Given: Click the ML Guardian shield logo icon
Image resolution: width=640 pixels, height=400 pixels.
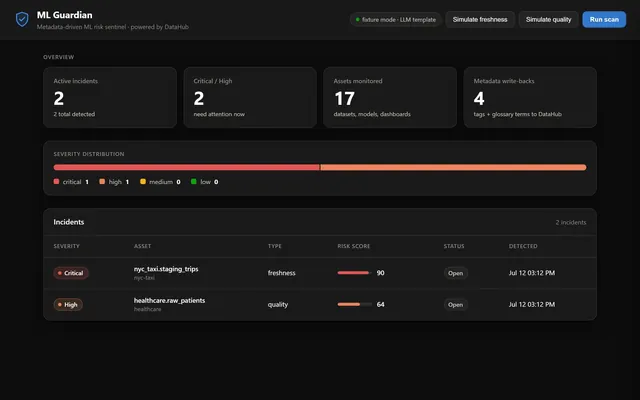Looking at the screenshot, I should click(x=22, y=19).
